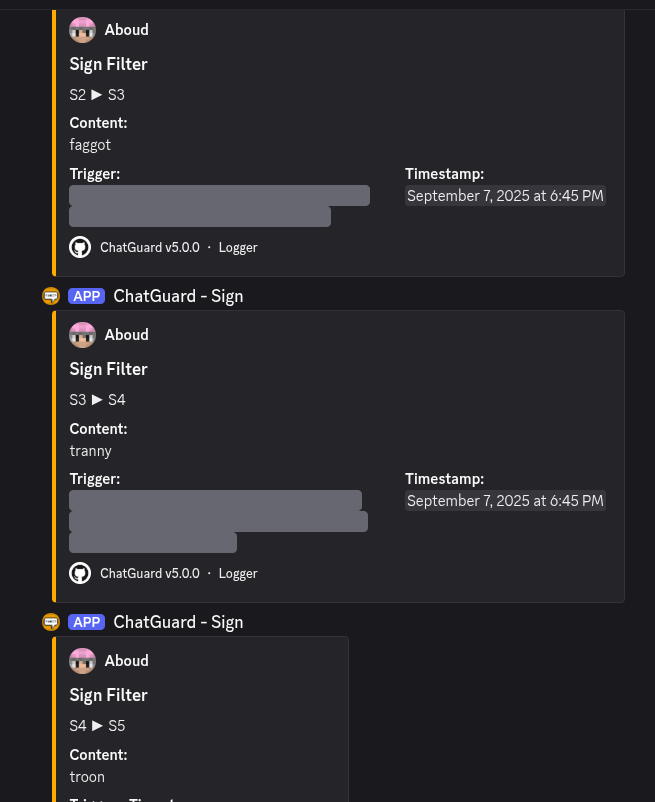Click Aboud's avatar in the S4 ► S5 embed
This screenshot has width=655, height=802.
tap(82, 661)
